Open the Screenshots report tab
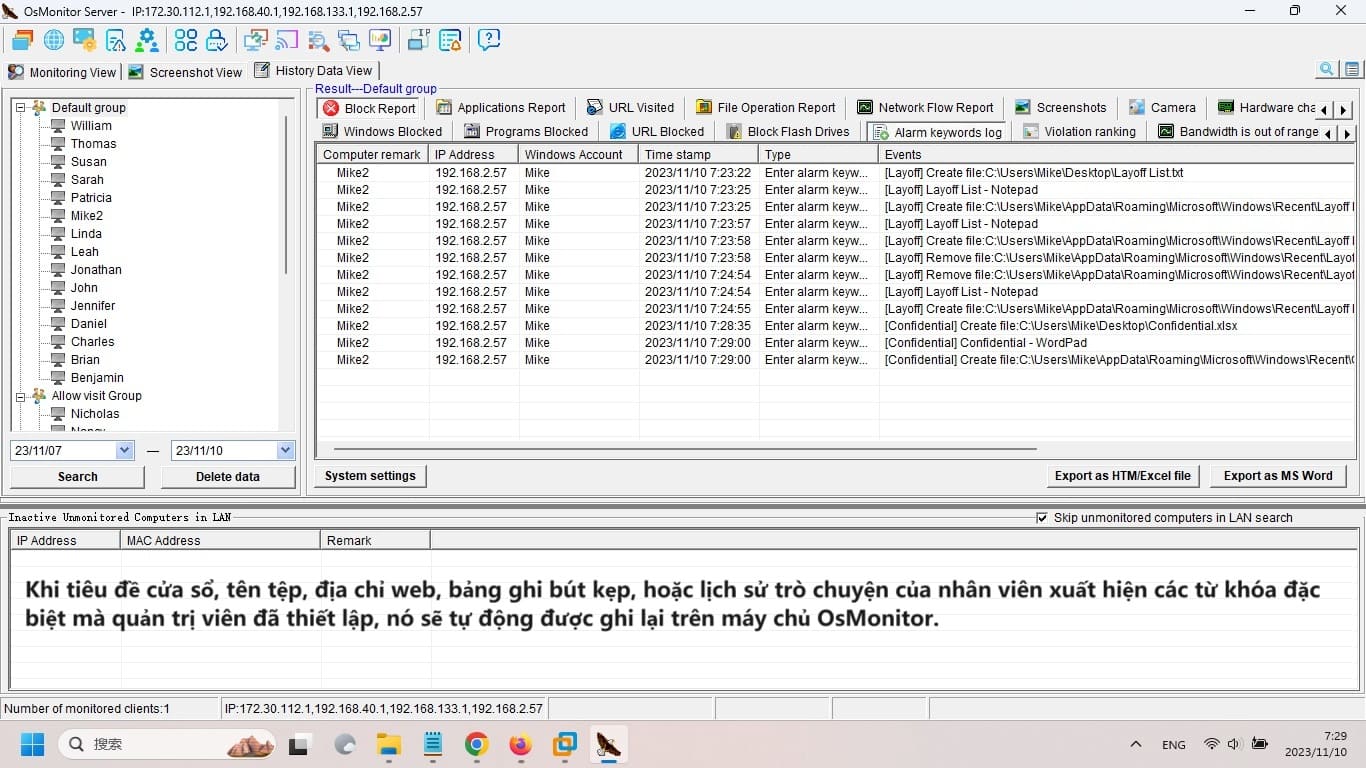 point(1060,108)
